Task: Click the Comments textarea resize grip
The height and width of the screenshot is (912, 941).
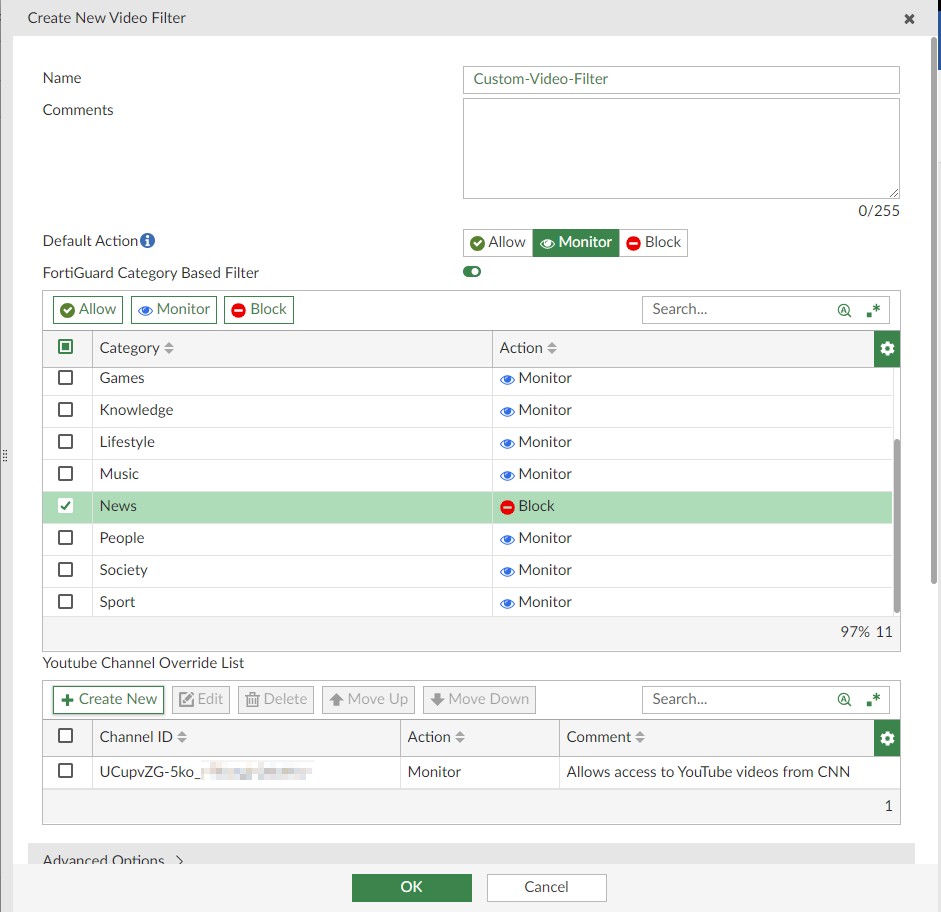Action: click(894, 193)
